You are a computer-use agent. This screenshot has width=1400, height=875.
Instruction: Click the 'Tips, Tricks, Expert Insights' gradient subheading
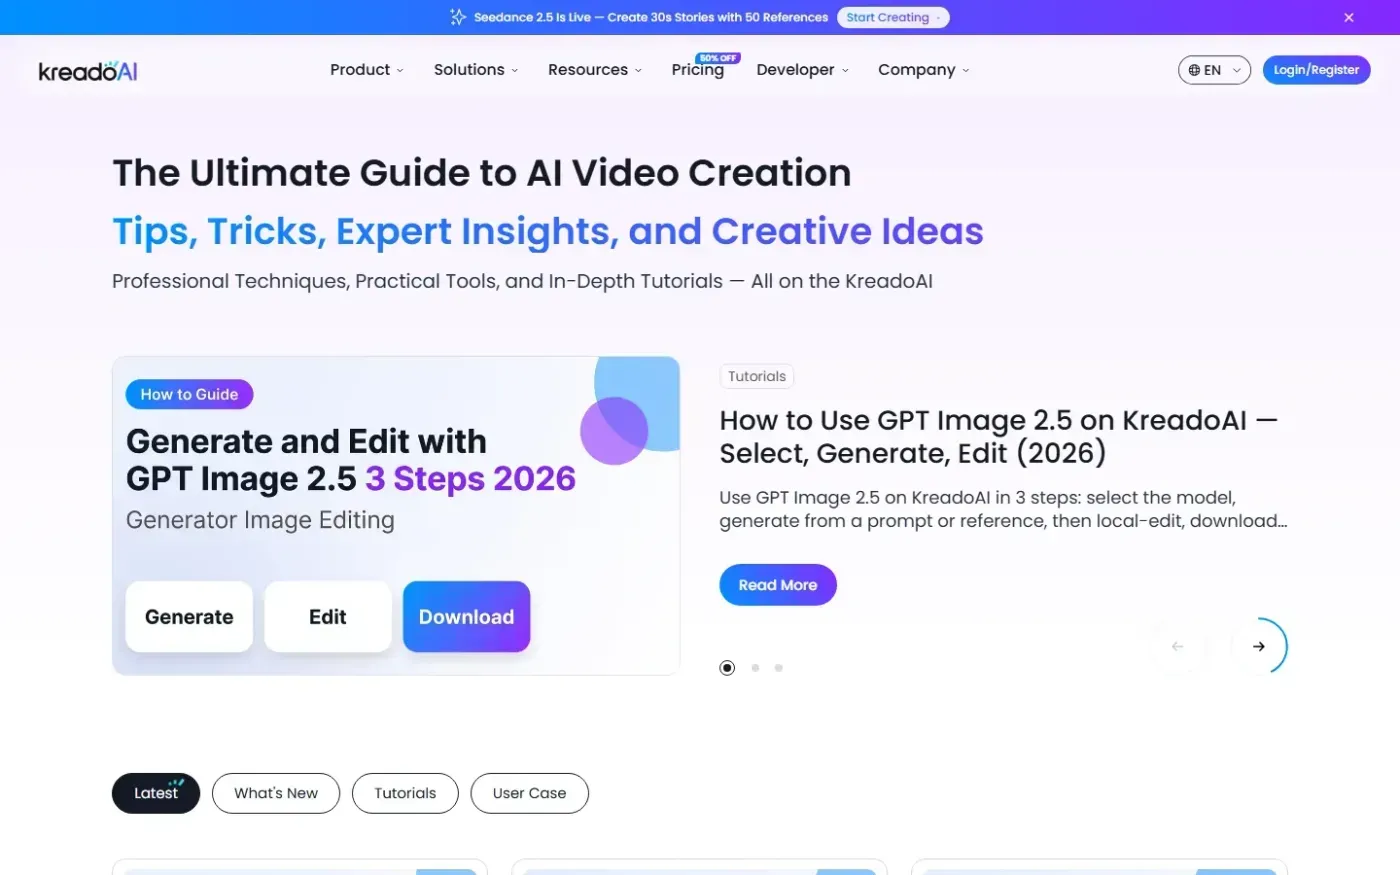coord(548,231)
